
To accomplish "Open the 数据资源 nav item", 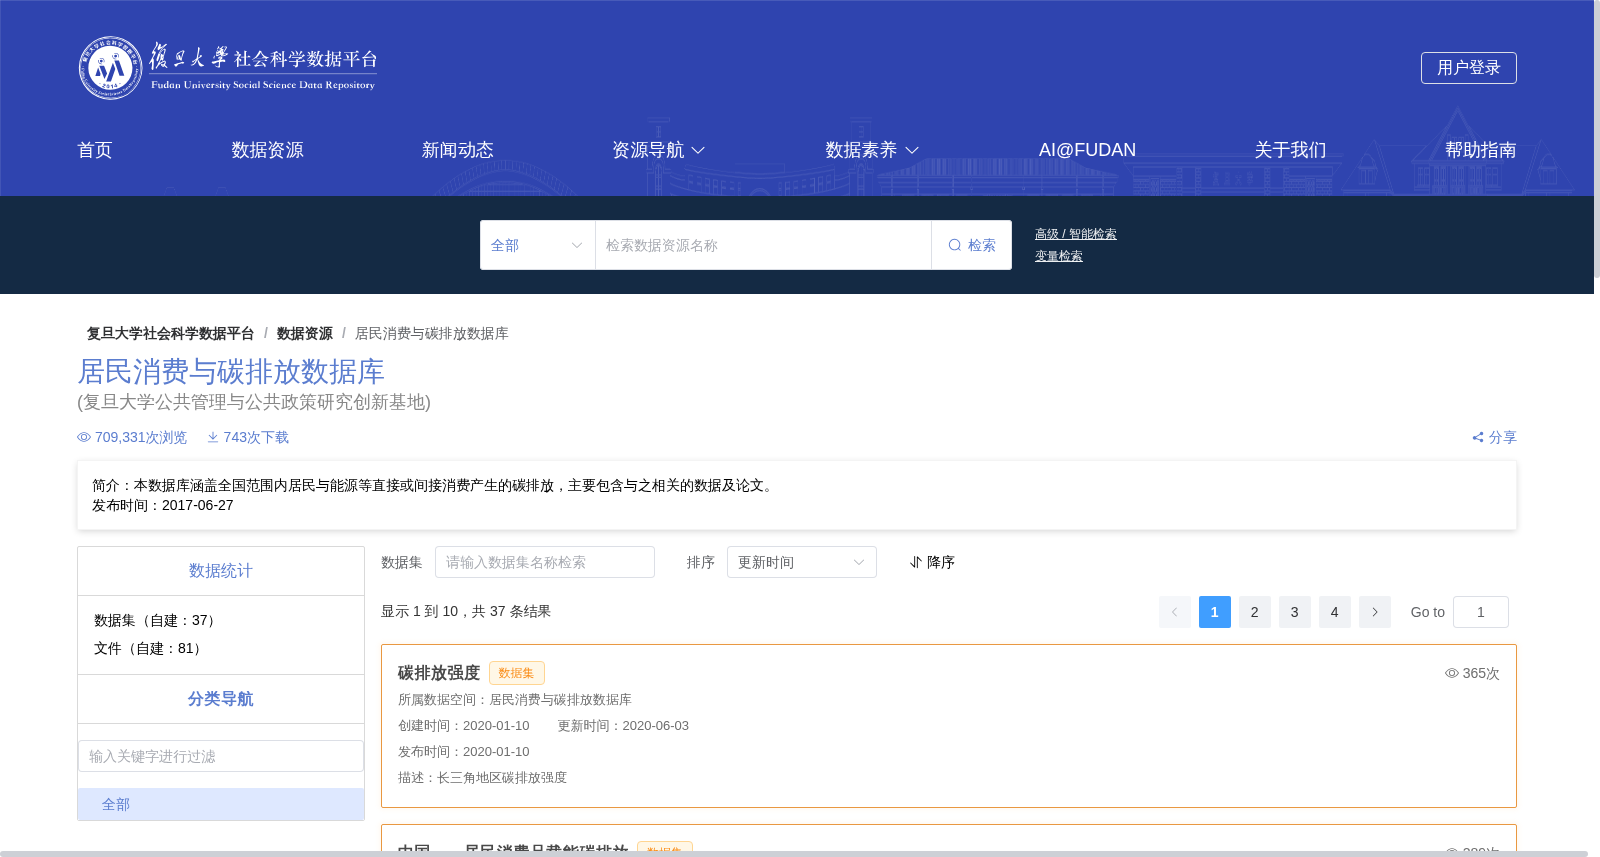I will [267, 150].
